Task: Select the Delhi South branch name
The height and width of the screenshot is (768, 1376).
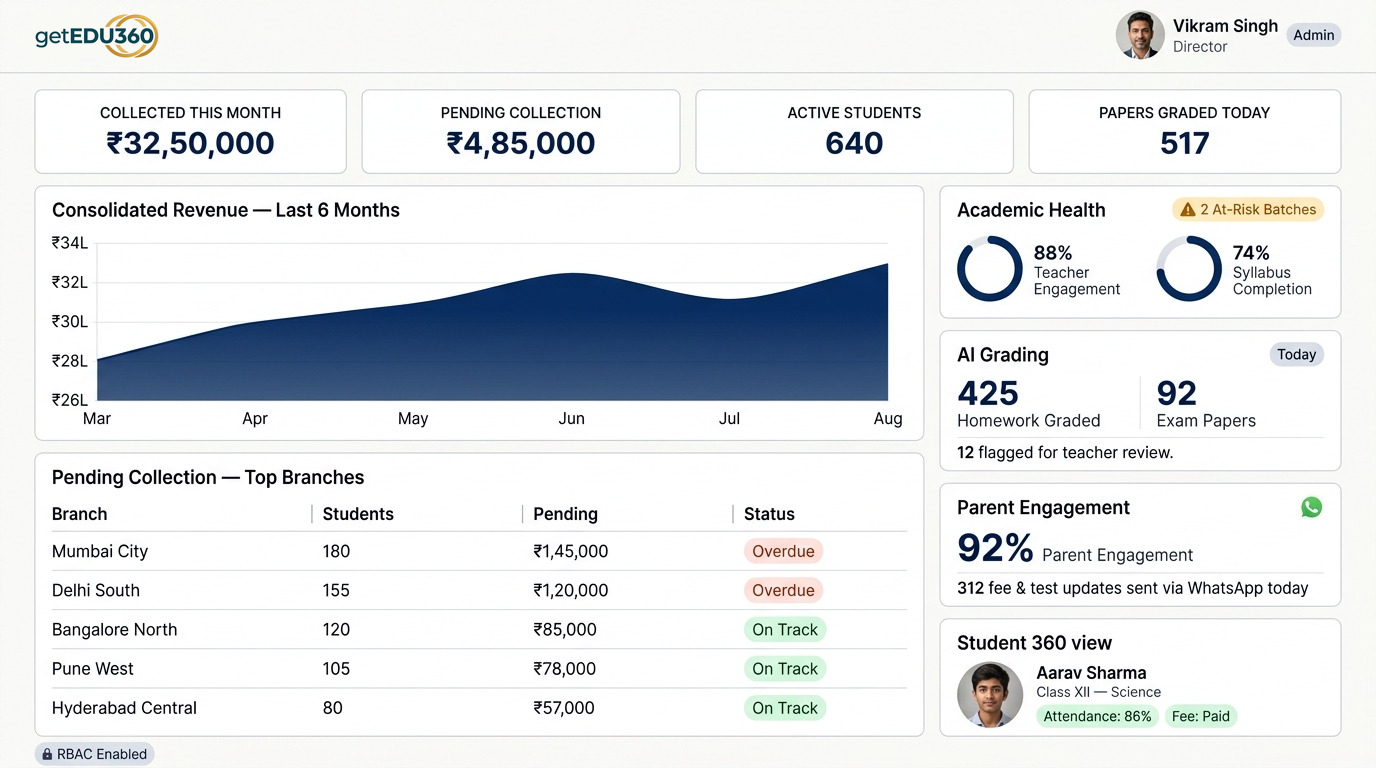Action: (96, 590)
